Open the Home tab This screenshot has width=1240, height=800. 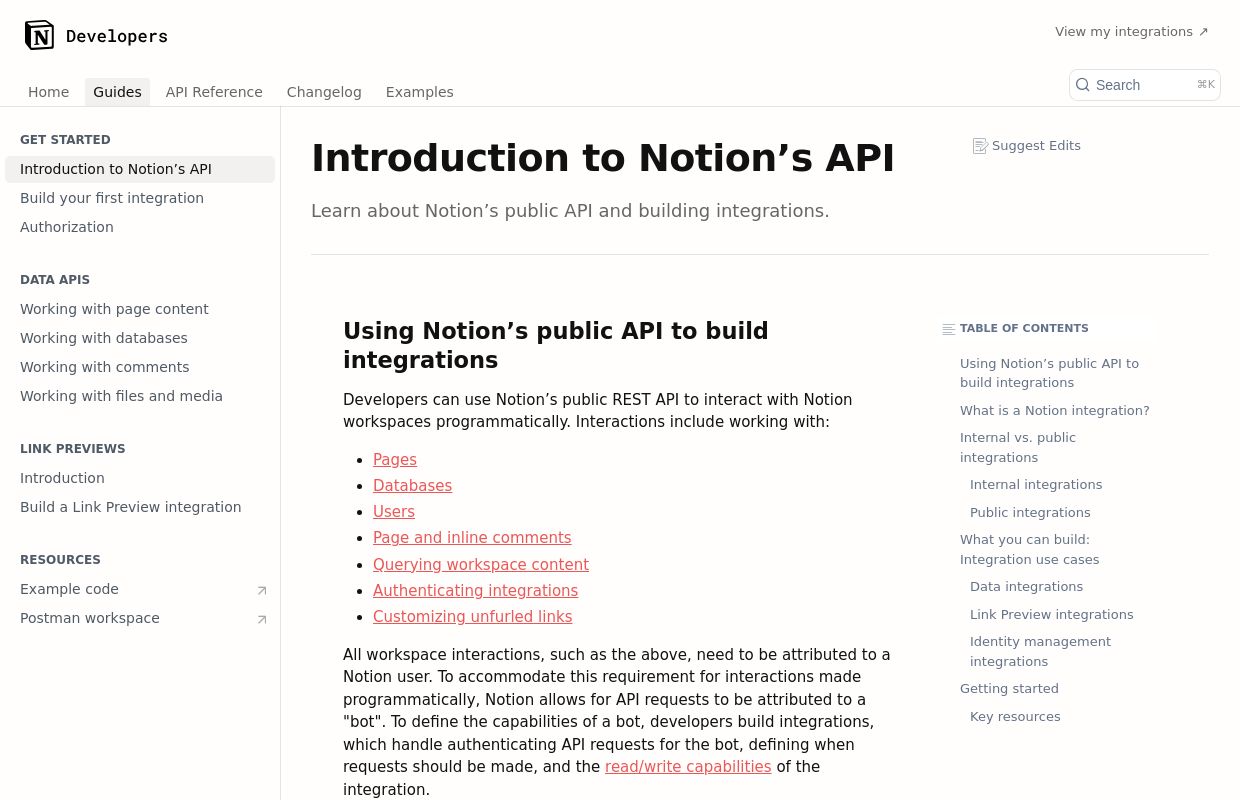coord(49,92)
